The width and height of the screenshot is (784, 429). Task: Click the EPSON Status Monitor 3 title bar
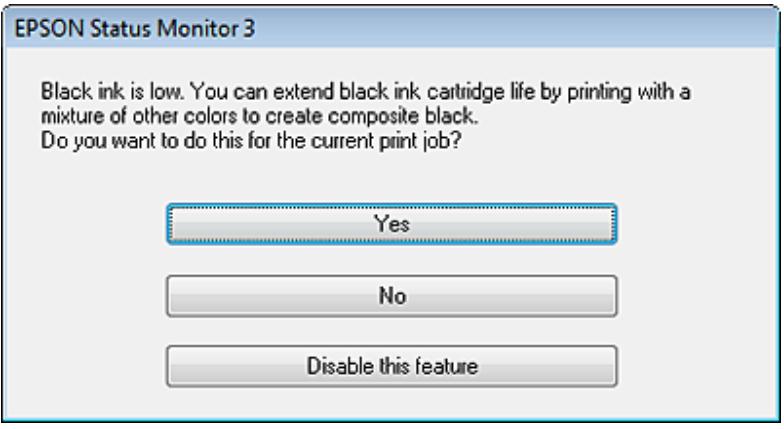pos(392,28)
